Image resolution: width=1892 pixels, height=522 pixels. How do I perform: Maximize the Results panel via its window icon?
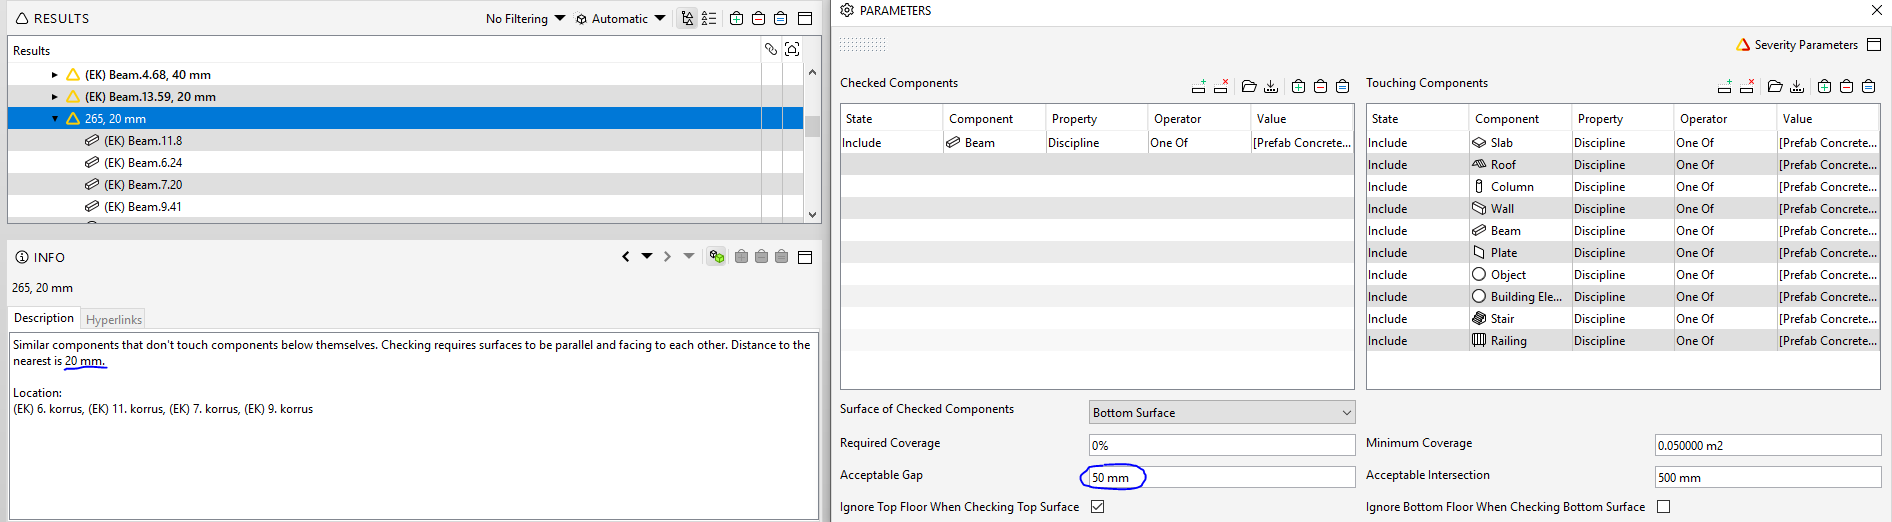(x=804, y=18)
